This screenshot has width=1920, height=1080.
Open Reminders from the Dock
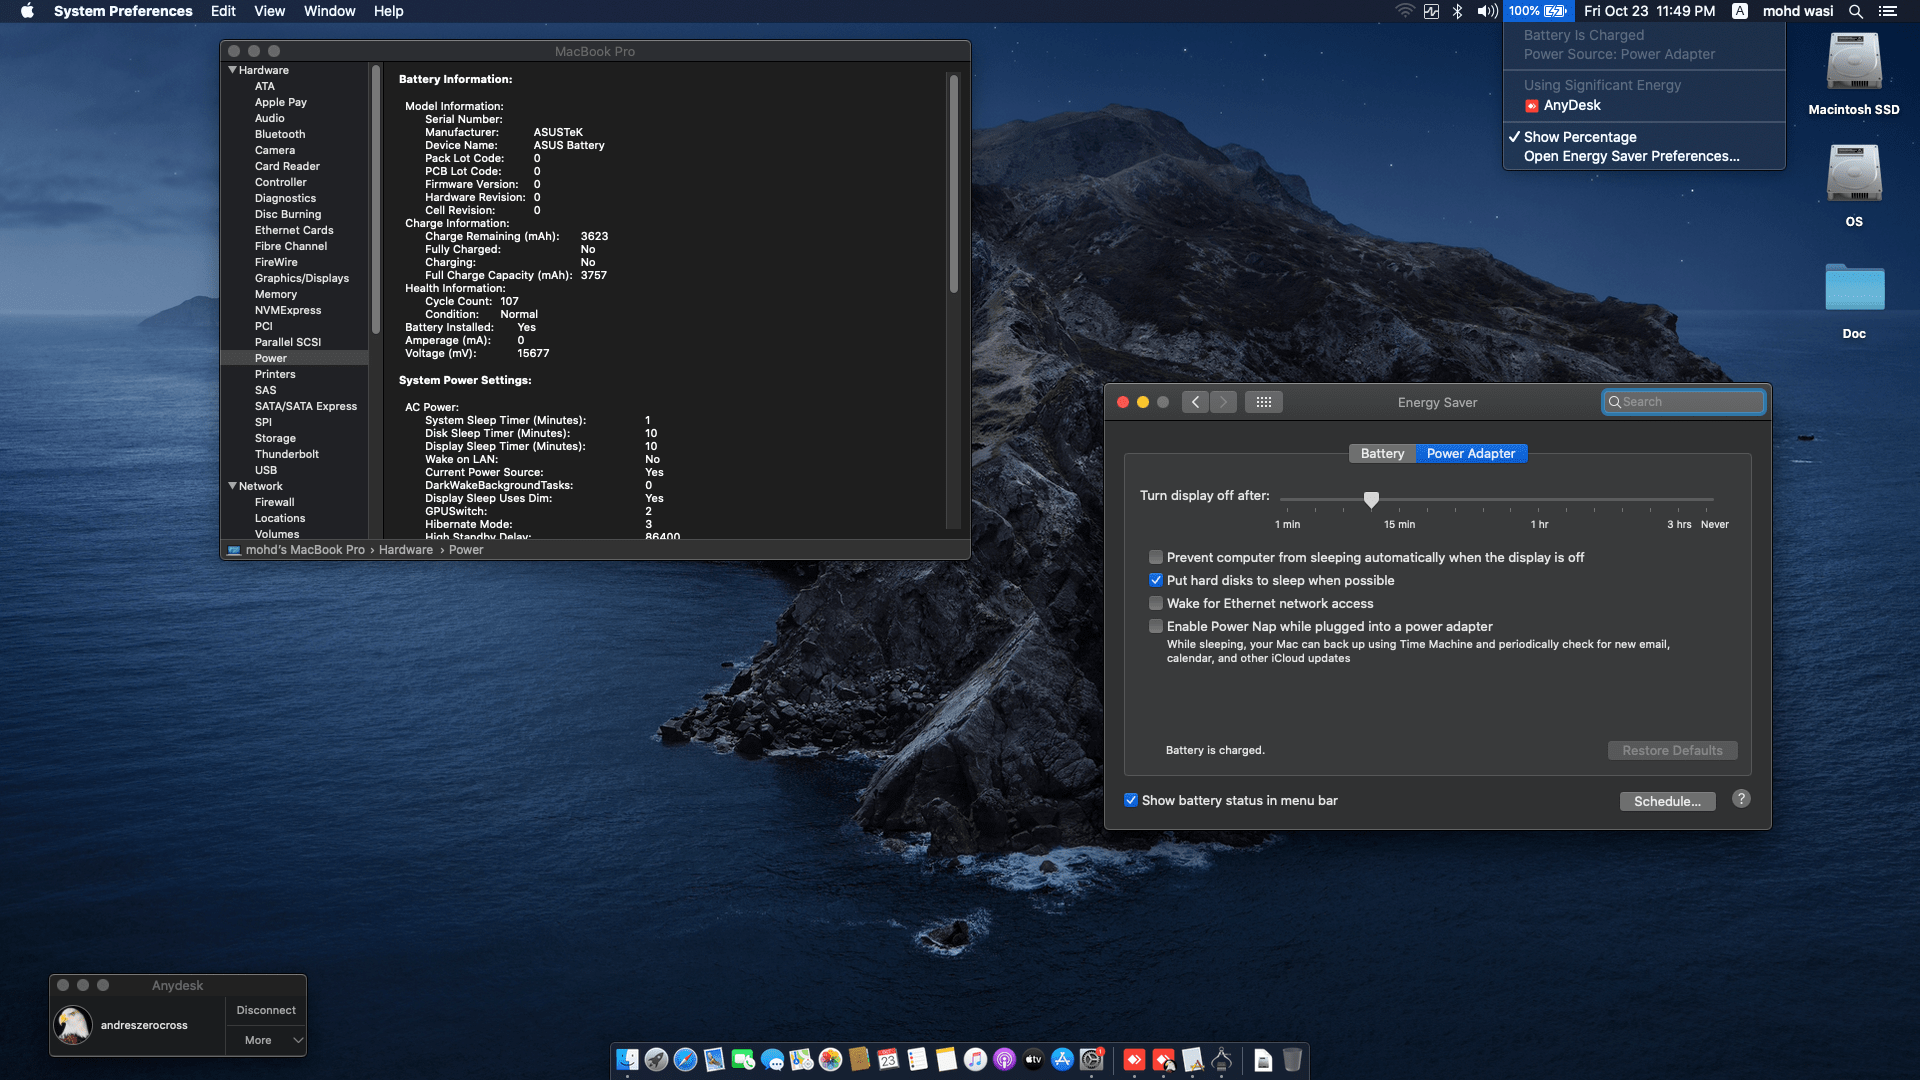(917, 1060)
